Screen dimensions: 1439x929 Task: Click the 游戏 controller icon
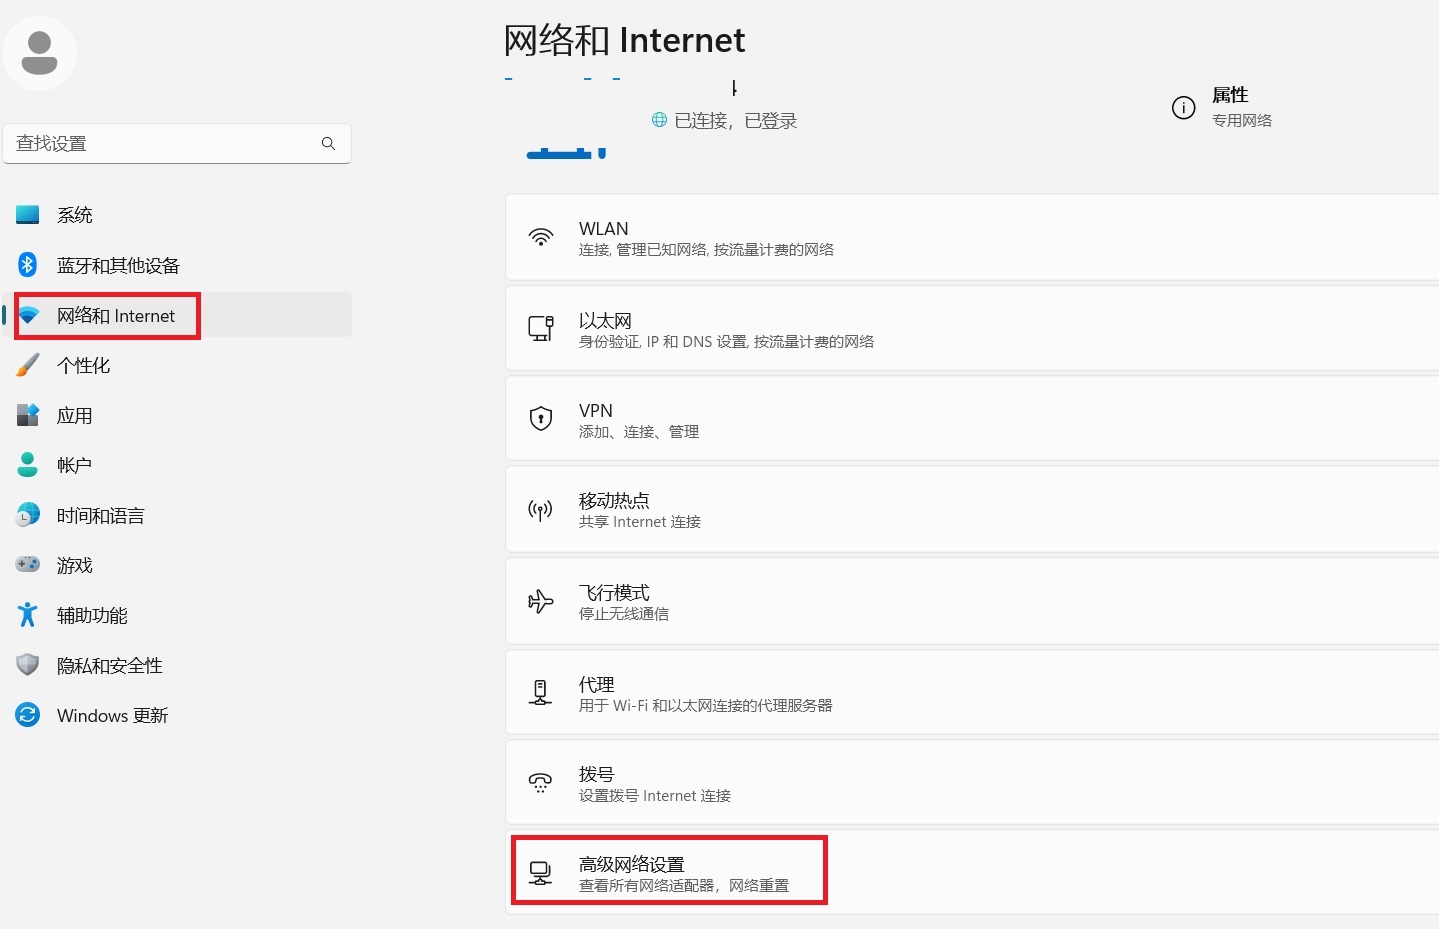point(27,564)
